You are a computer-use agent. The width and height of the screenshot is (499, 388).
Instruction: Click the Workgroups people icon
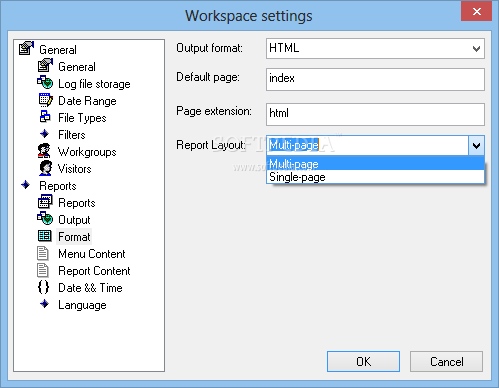pos(44,151)
